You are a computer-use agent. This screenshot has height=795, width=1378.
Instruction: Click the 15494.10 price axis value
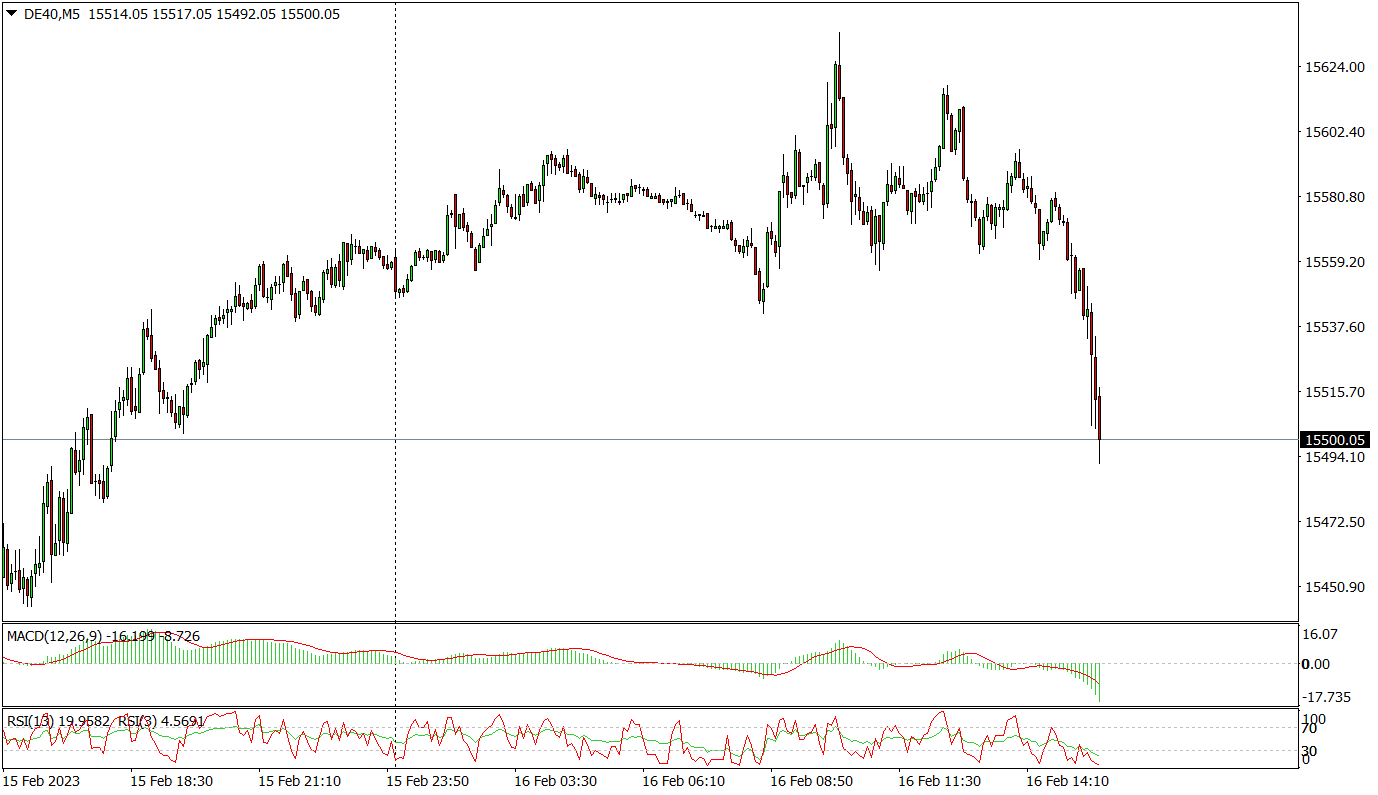[1335, 457]
